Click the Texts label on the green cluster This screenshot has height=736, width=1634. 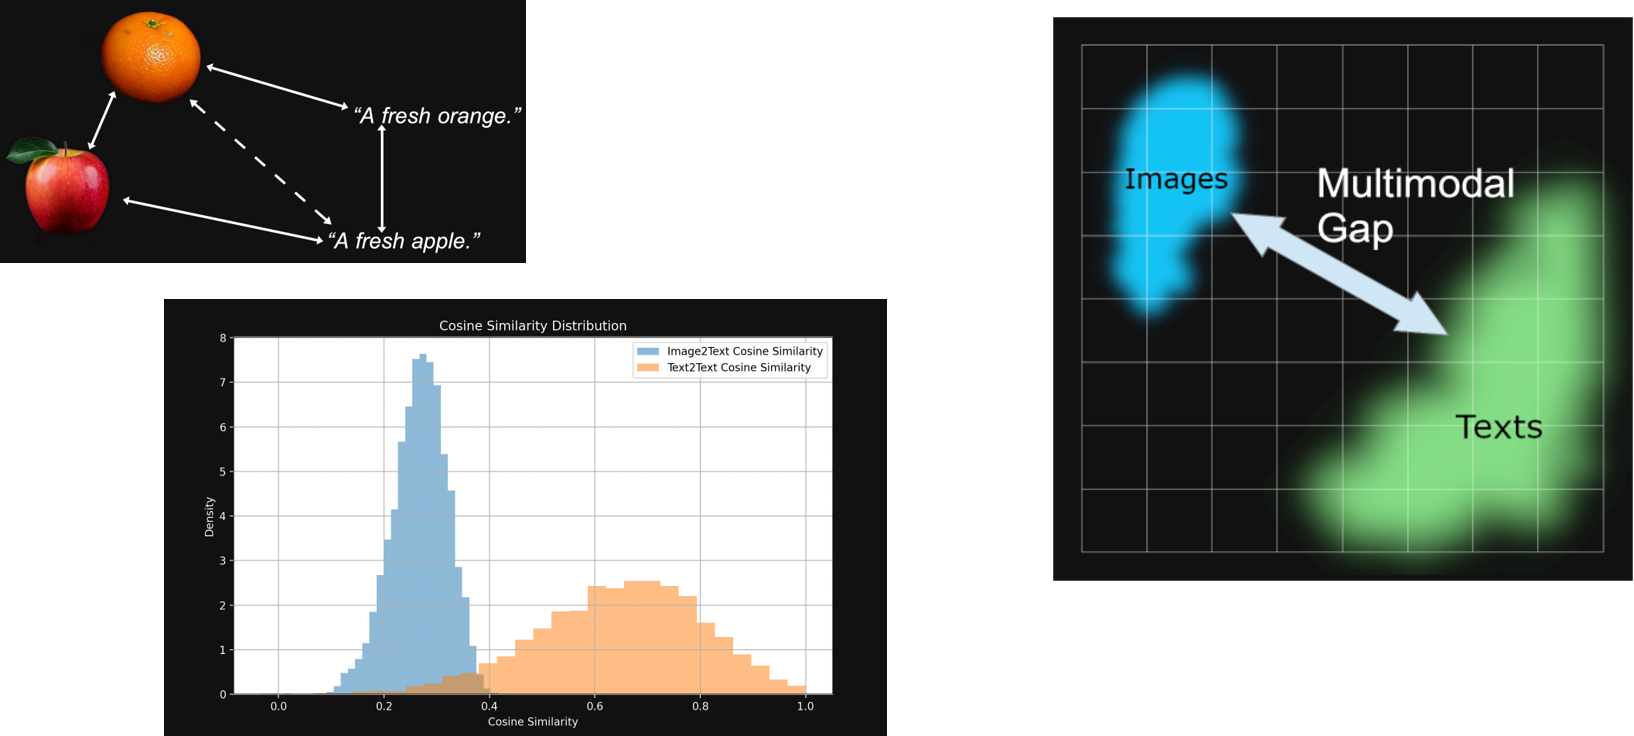click(x=1498, y=427)
